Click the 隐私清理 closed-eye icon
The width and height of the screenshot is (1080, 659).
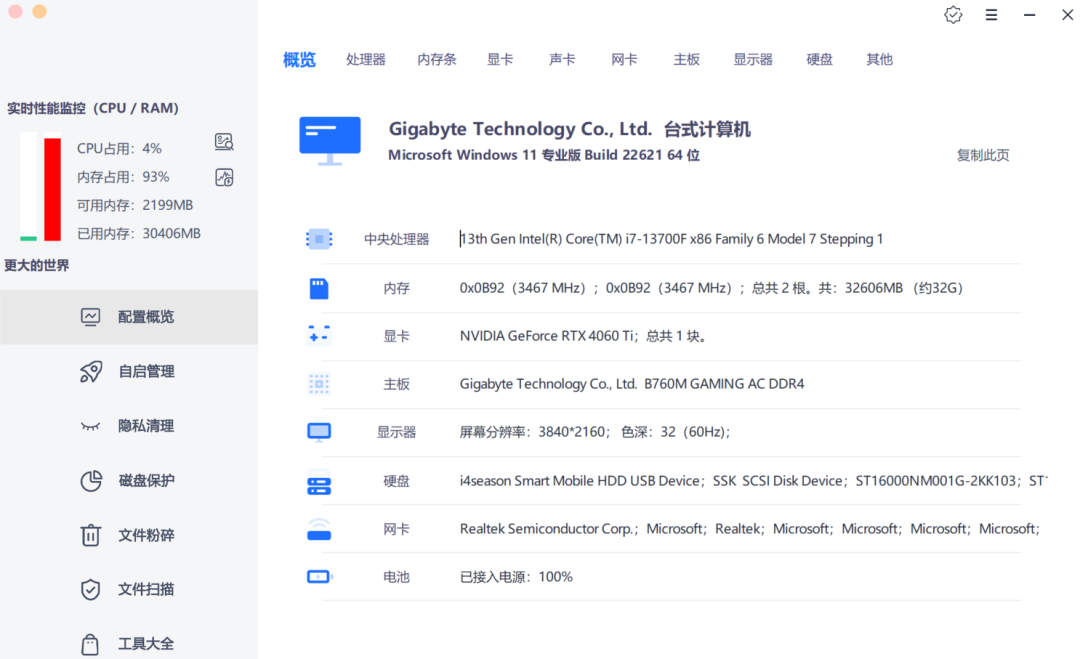[x=90, y=426]
